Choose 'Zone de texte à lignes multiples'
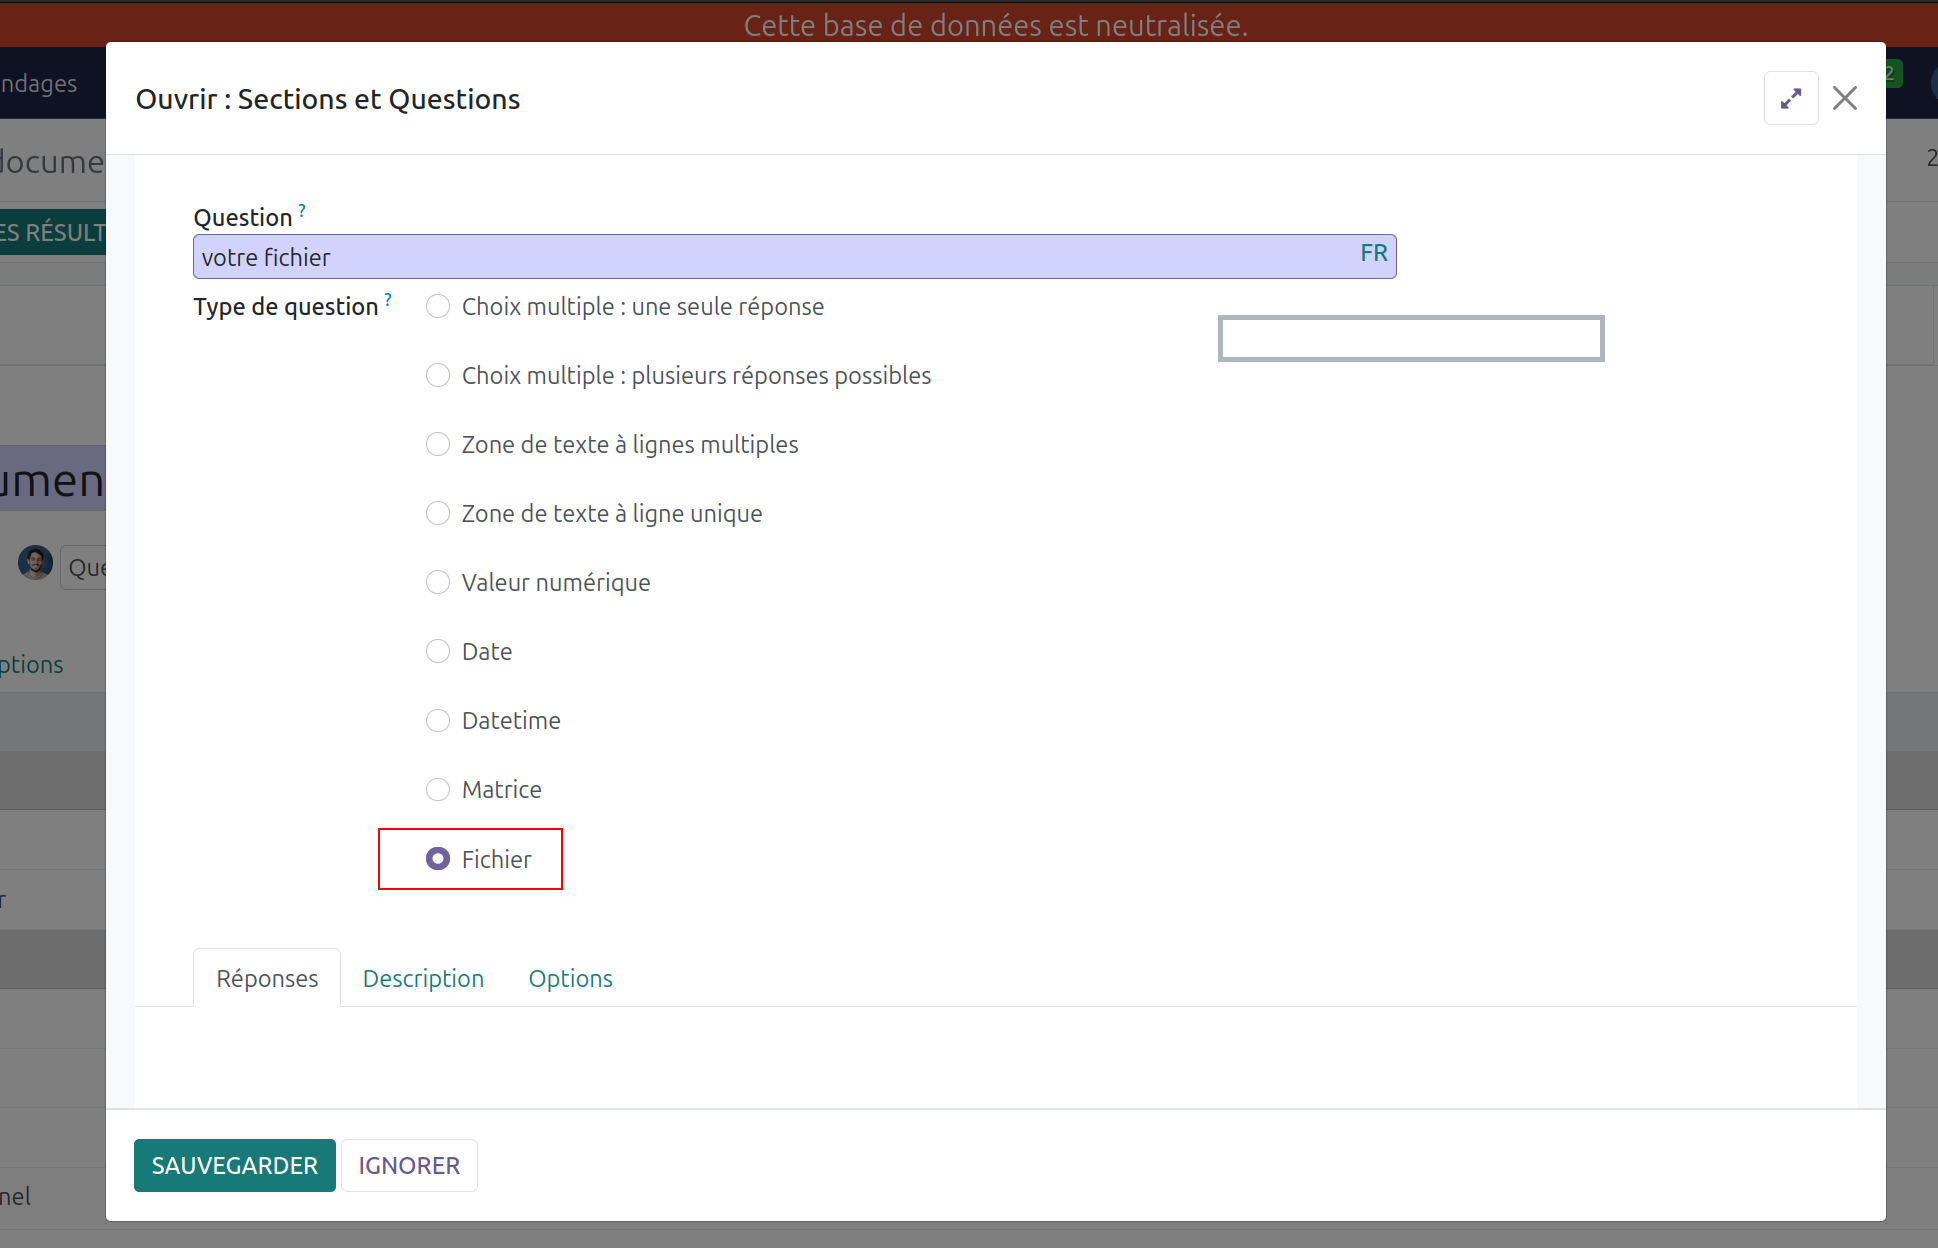The image size is (1938, 1248). [x=438, y=444]
